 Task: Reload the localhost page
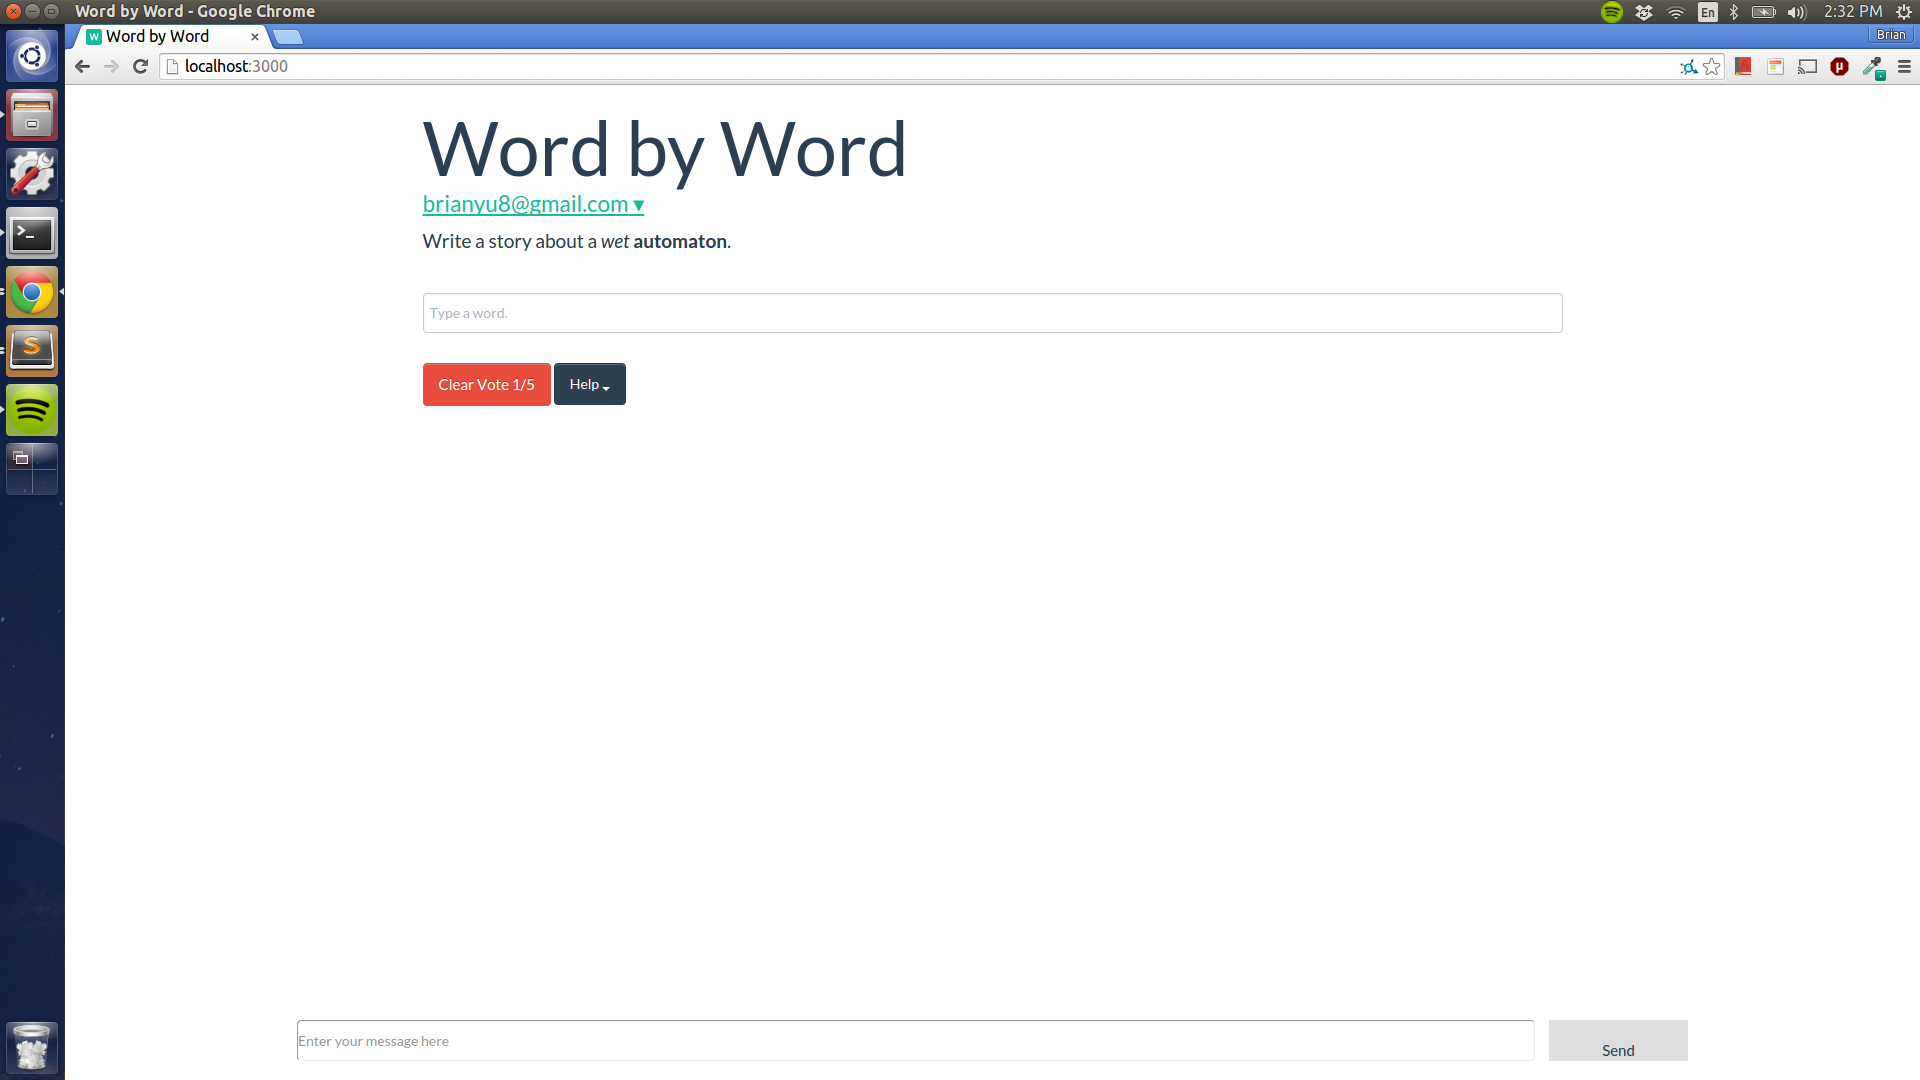pyautogui.click(x=141, y=67)
